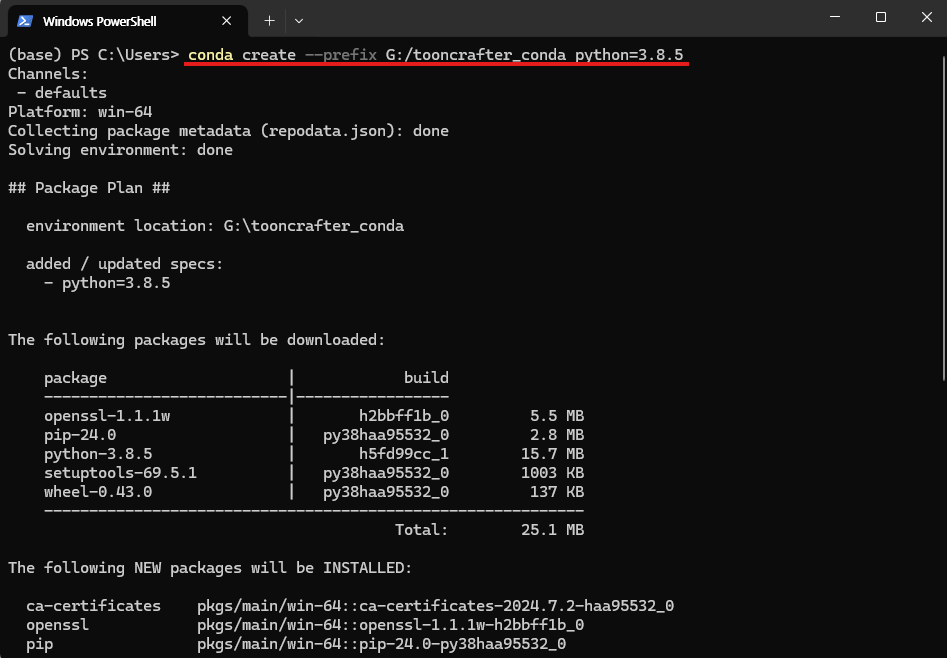
Task: Click 'G:/tooncrafter_conda' path in command
Action: click(x=476, y=55)
